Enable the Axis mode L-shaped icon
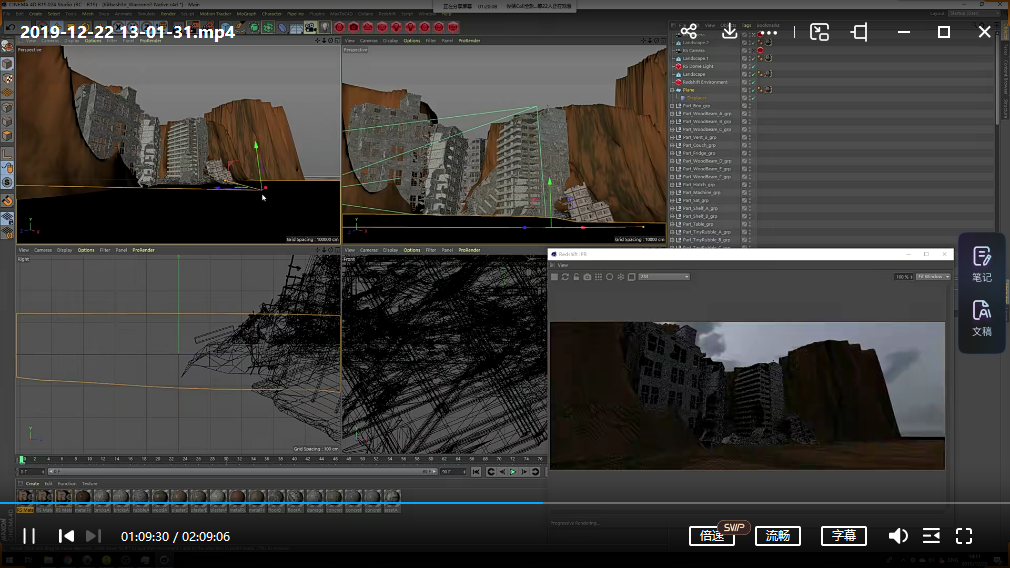The image size is (1010, 568). 7,153
